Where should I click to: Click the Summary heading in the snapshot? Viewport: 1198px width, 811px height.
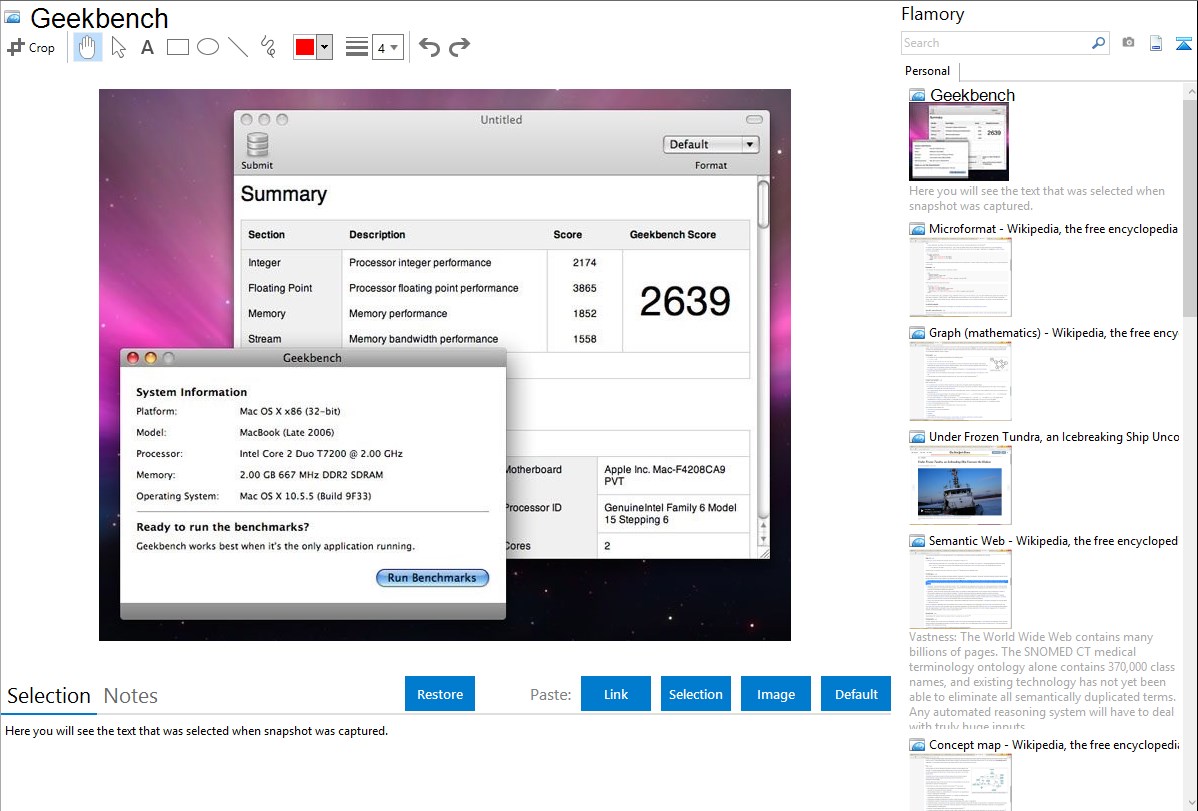click(283, 194)
